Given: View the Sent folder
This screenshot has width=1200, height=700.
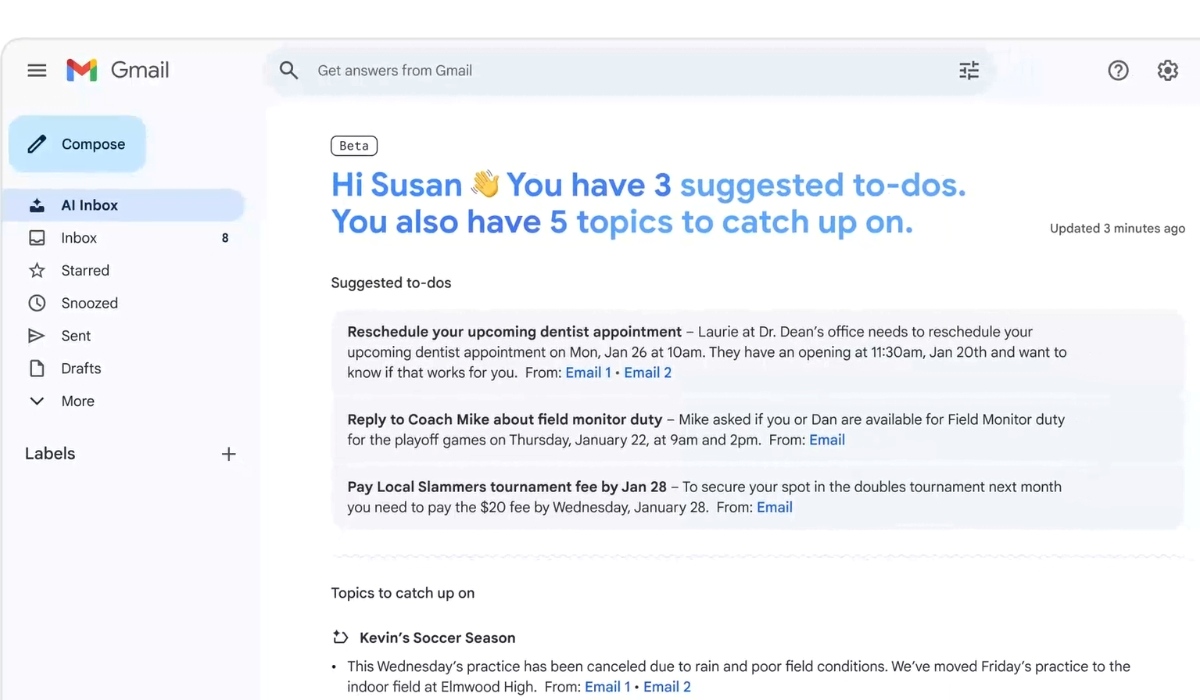Looking at the screenshot, I should (76, 336).
